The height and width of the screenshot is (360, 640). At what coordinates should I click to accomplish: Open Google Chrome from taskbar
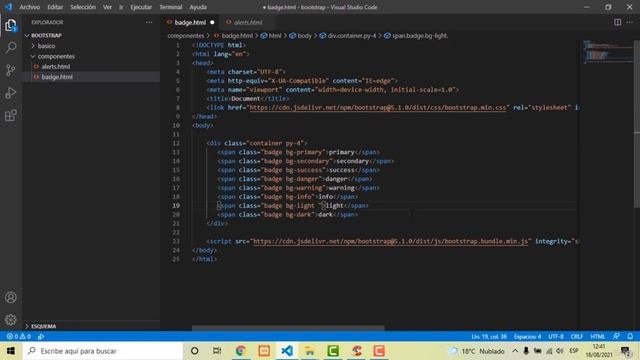click(x=240, y=351)
